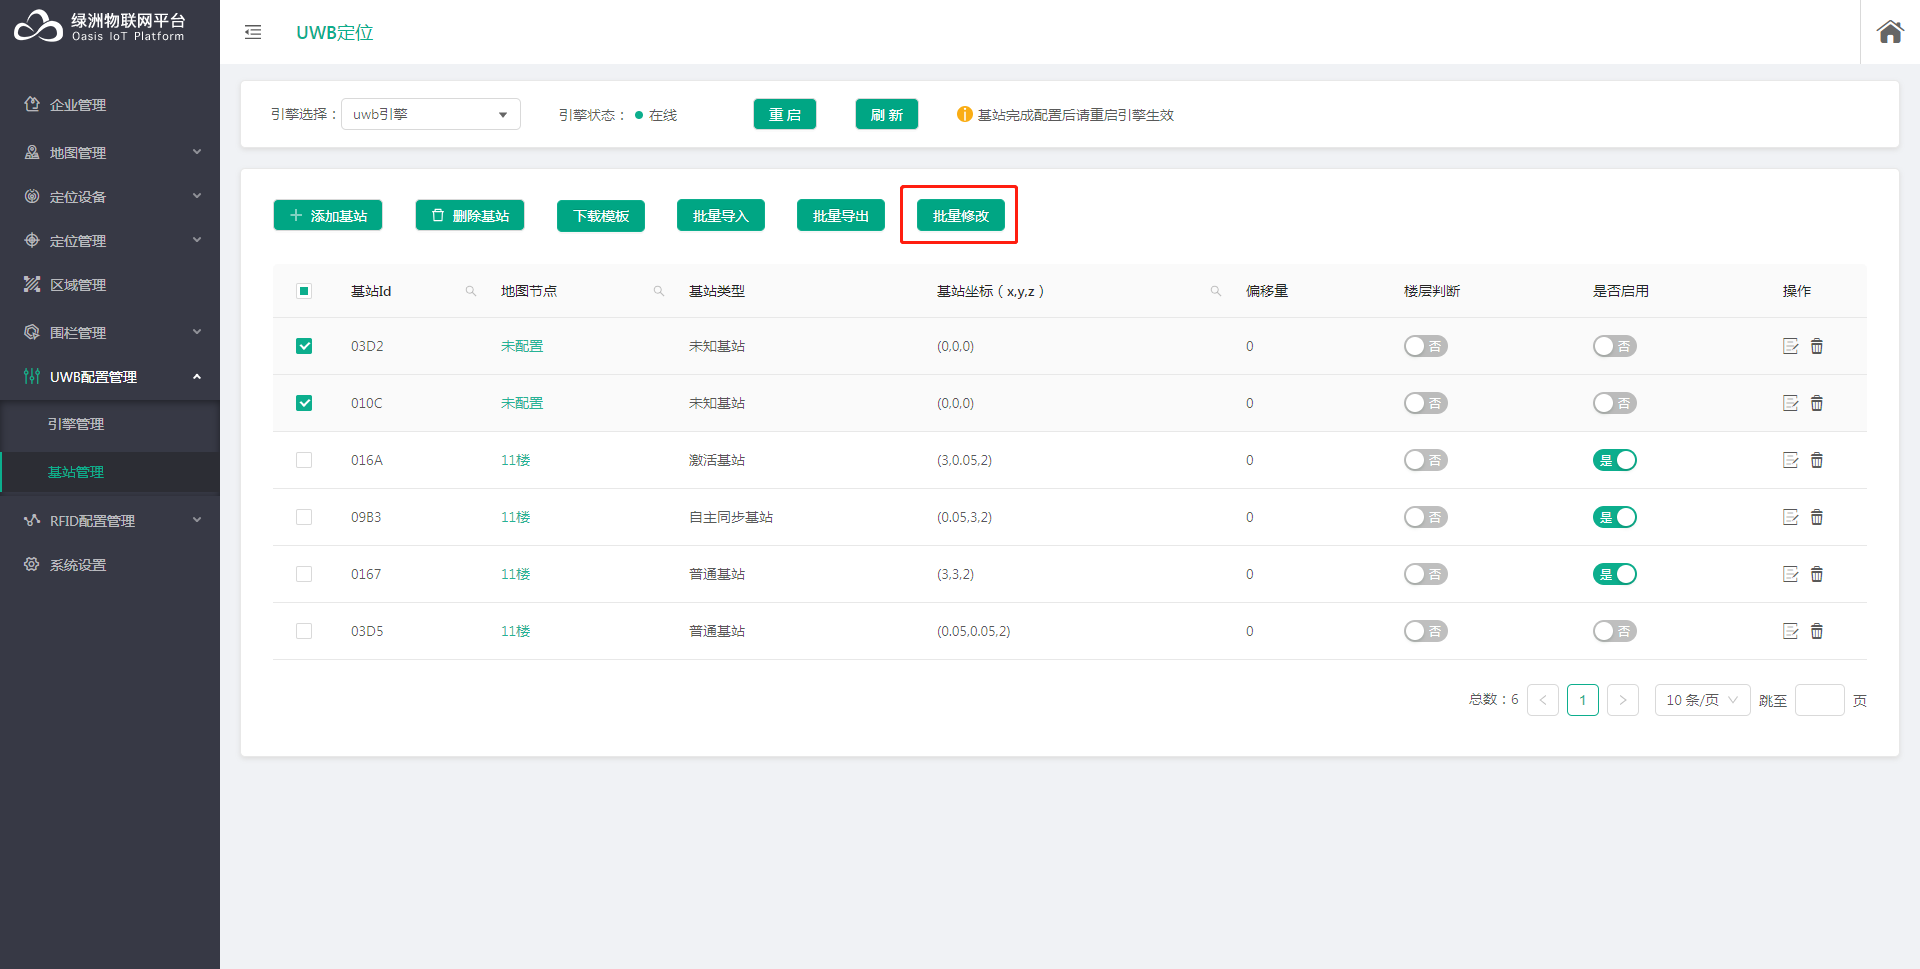Edit base station 03D2
This screenshot has height=969, width=1920.
(1790, 346)
